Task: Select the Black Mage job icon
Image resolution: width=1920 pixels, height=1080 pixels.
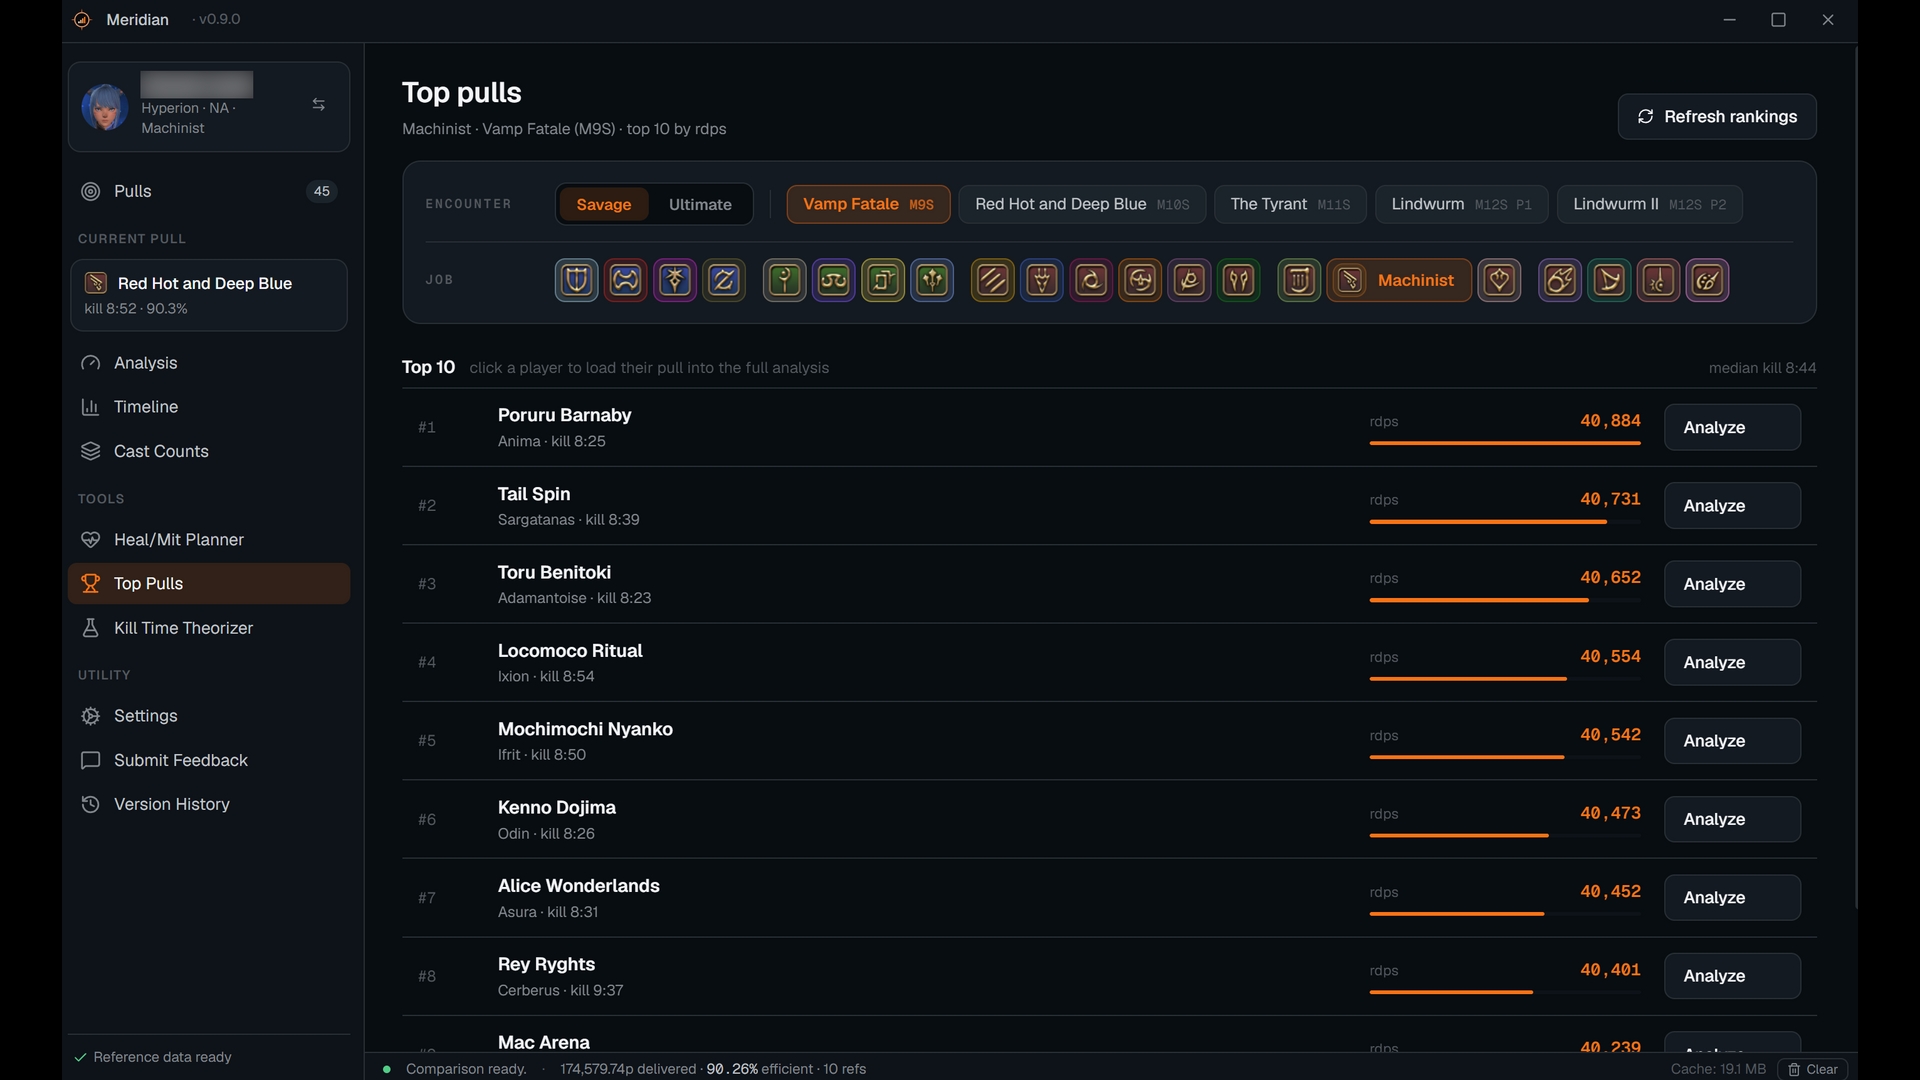Action: point(1560,280)
